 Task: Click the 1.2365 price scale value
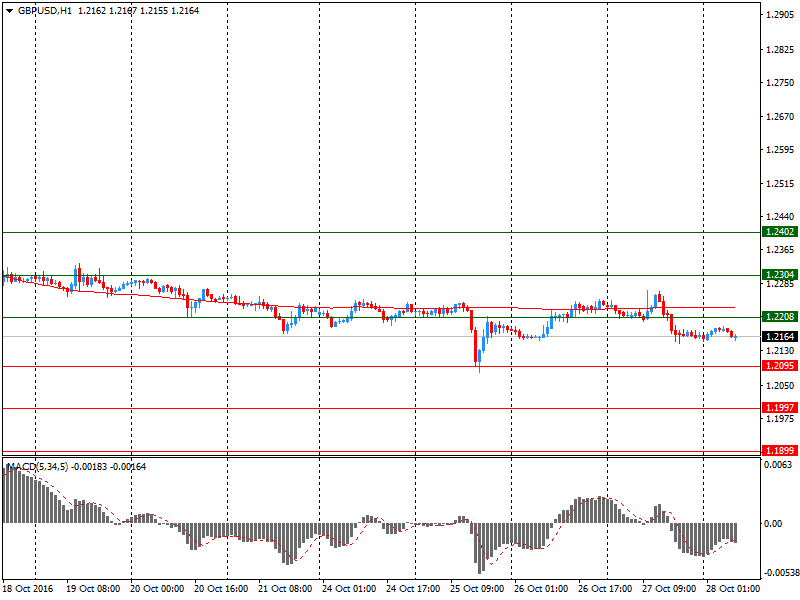[780, 249]
